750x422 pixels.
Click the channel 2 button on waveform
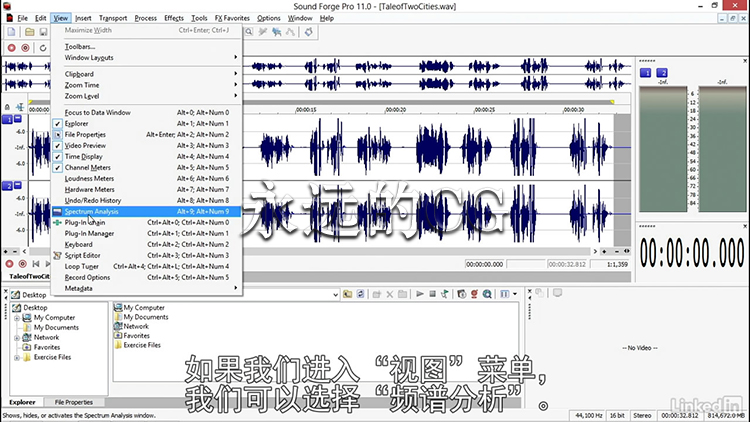(7, 186)
